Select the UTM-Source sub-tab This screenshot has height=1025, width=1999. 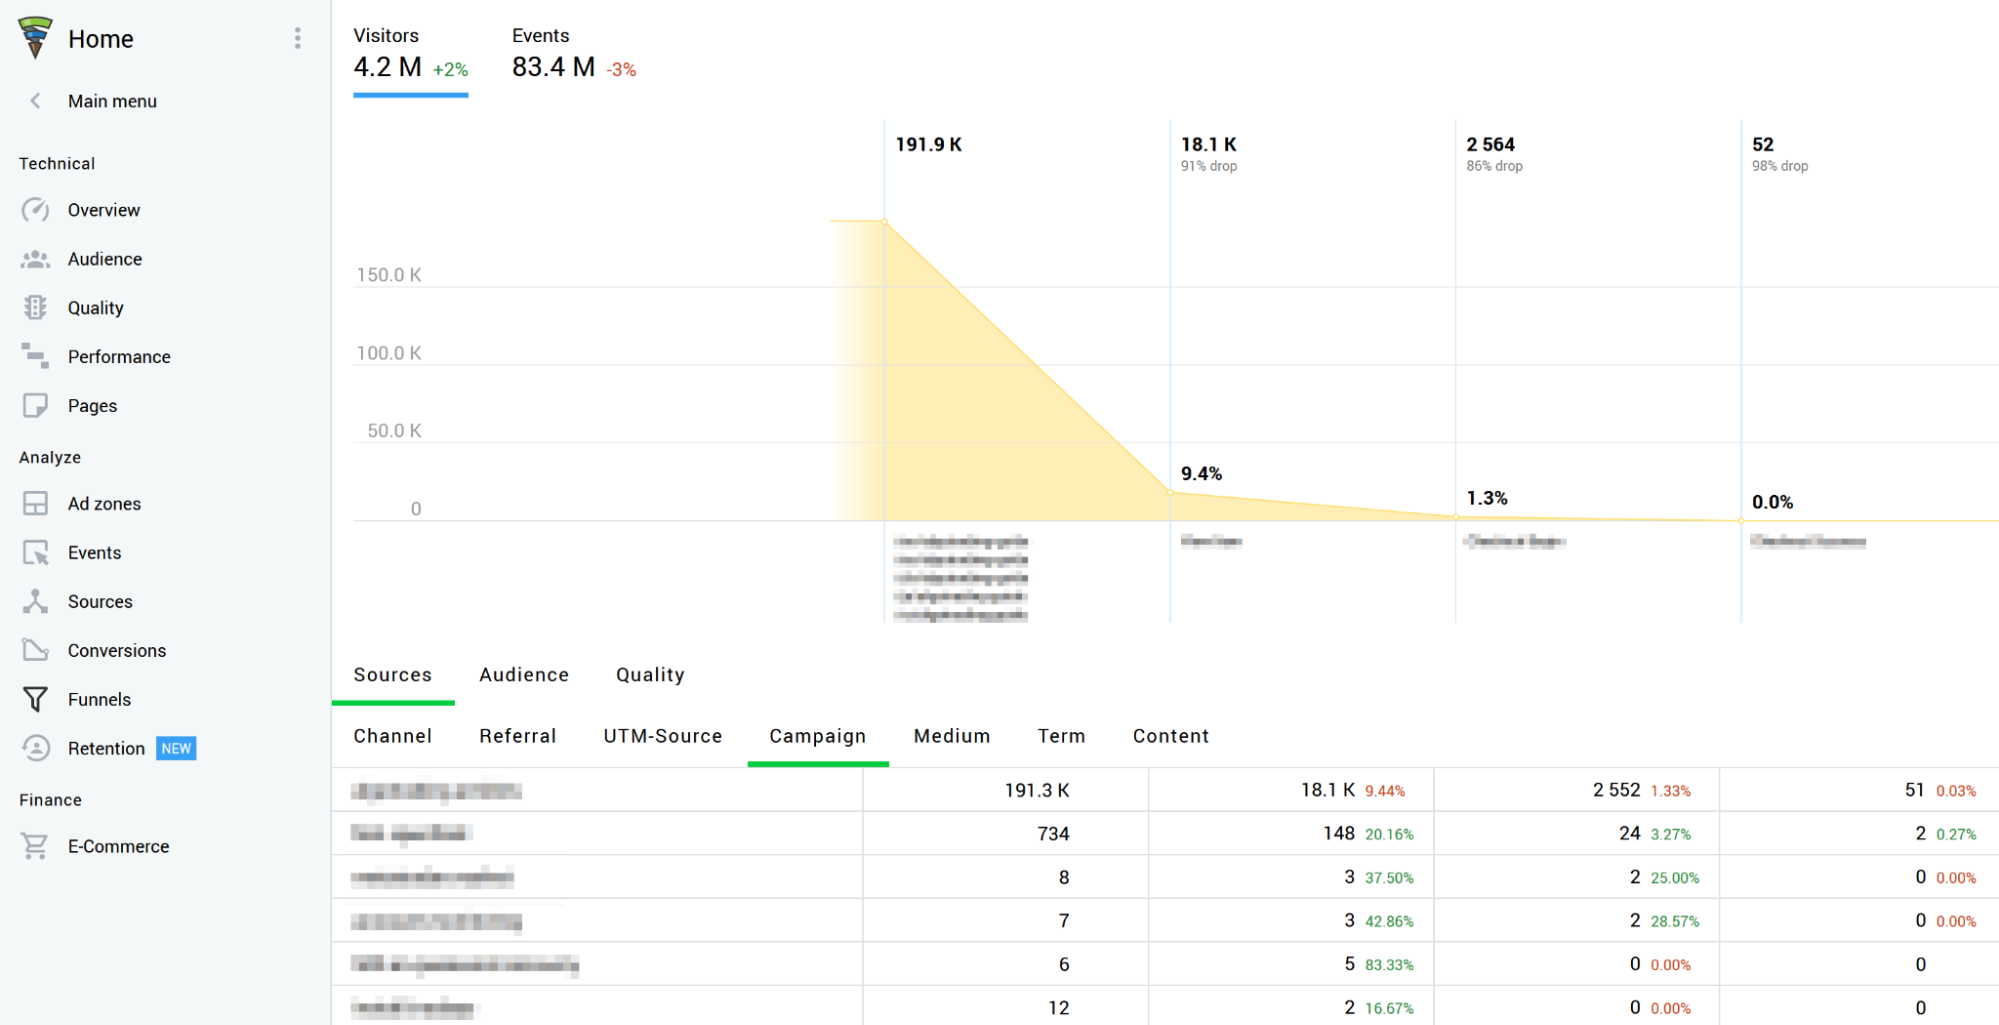(662, 736)
